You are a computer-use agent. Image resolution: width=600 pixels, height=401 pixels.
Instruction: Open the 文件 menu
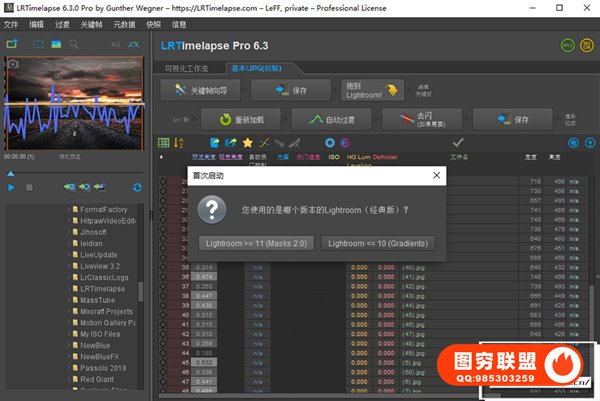pyautogui.click(x=12, y=23)
